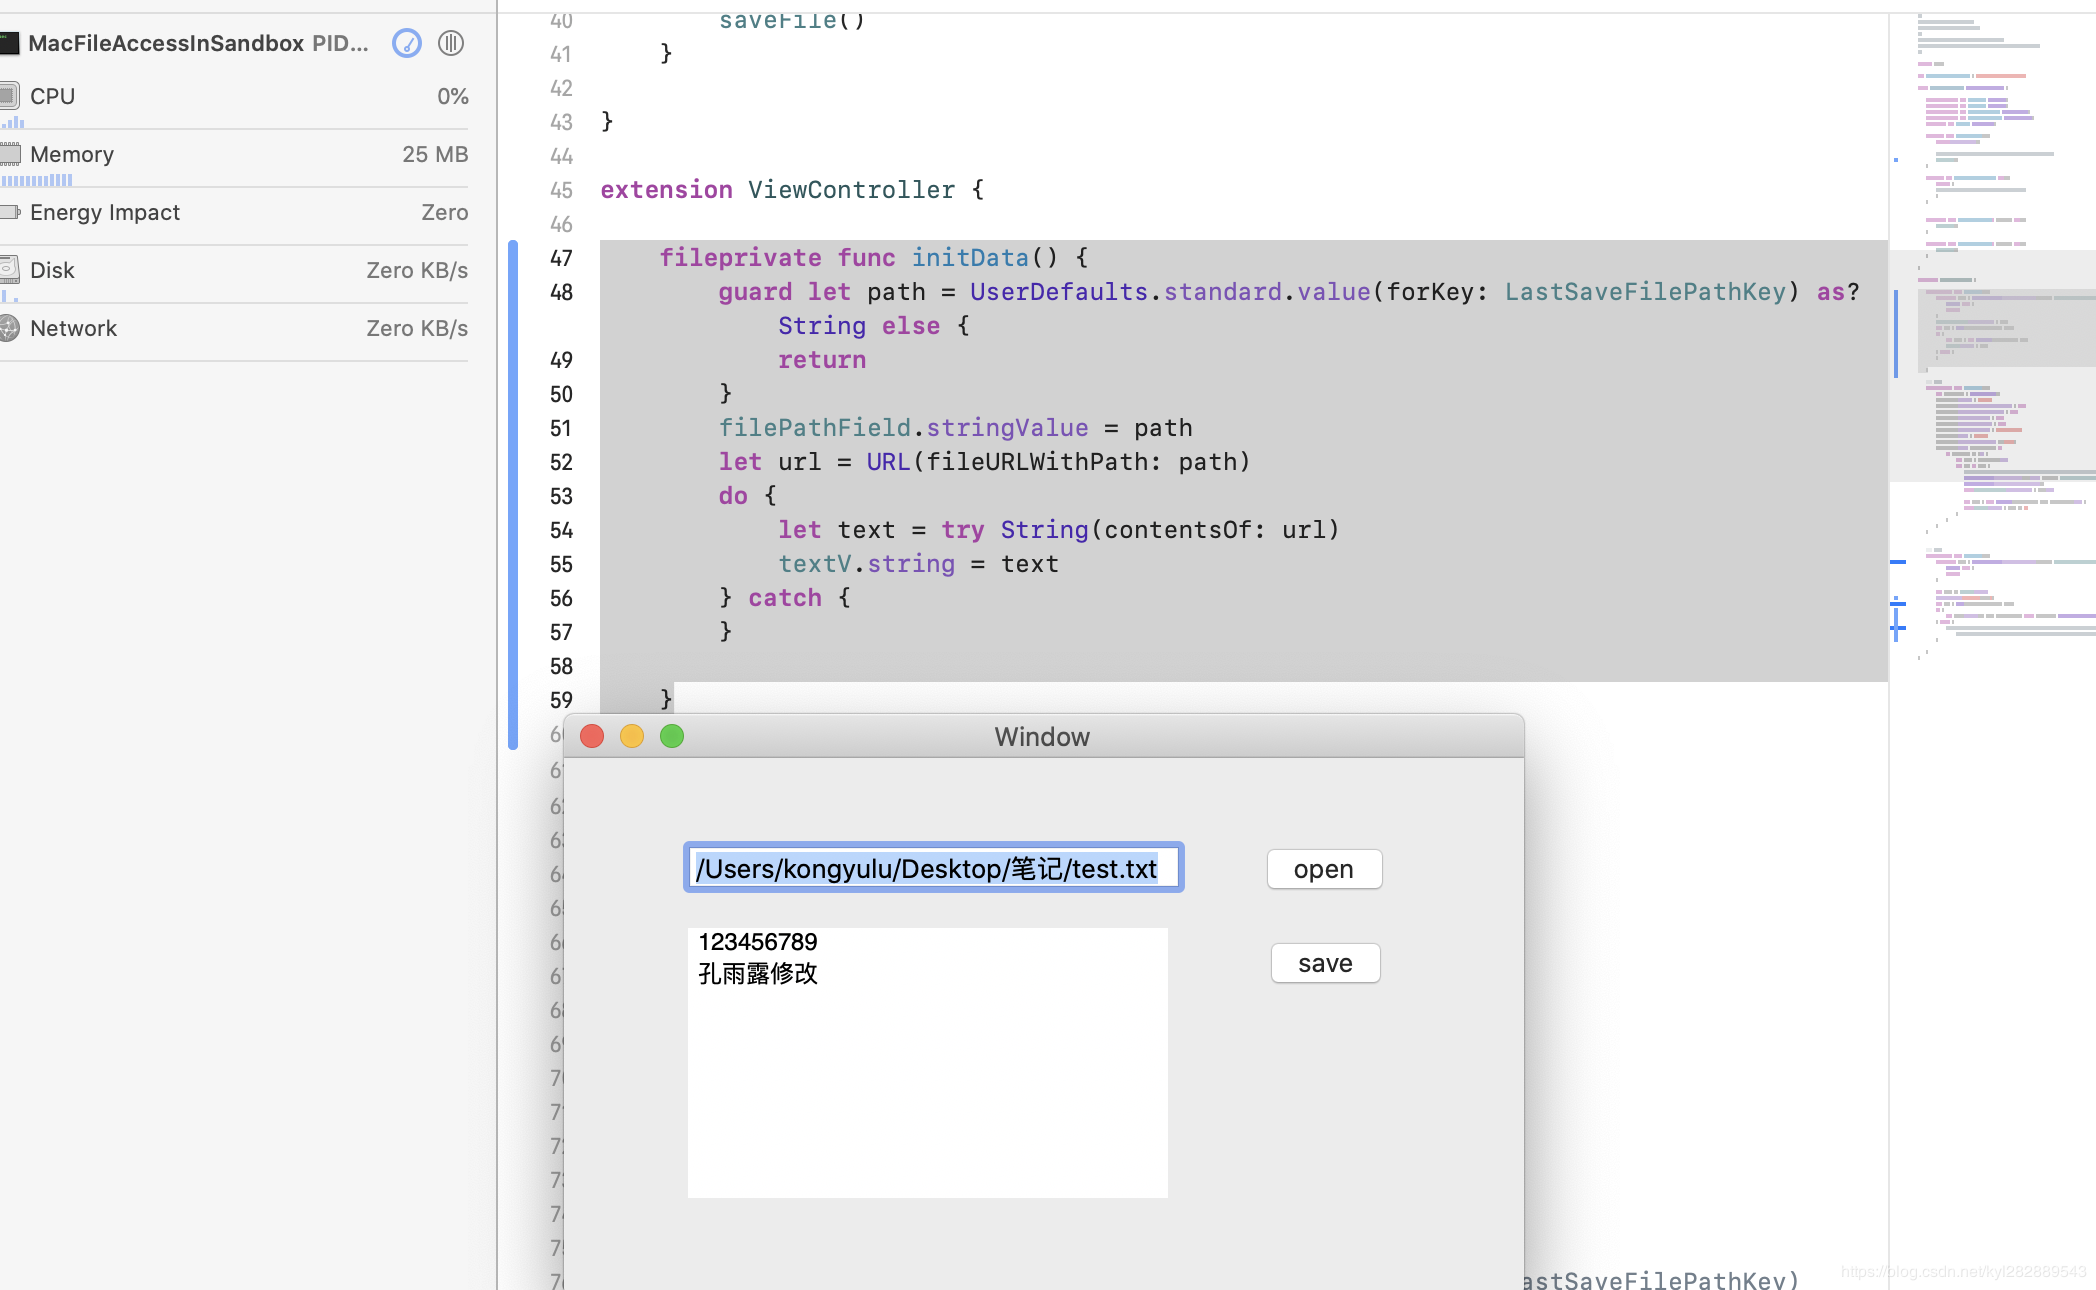Click the blue change bar beside line 47
This screenshot has height=1290, width=2096.
pos(513,258)
